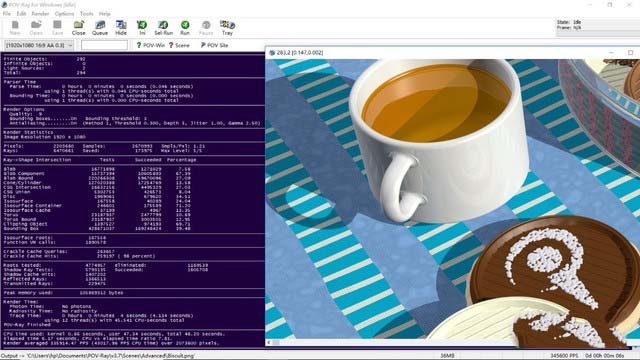Click the 'Render Statistics' heading in messages
Screen dimensions: 640x360
click(x=28, y=132)
